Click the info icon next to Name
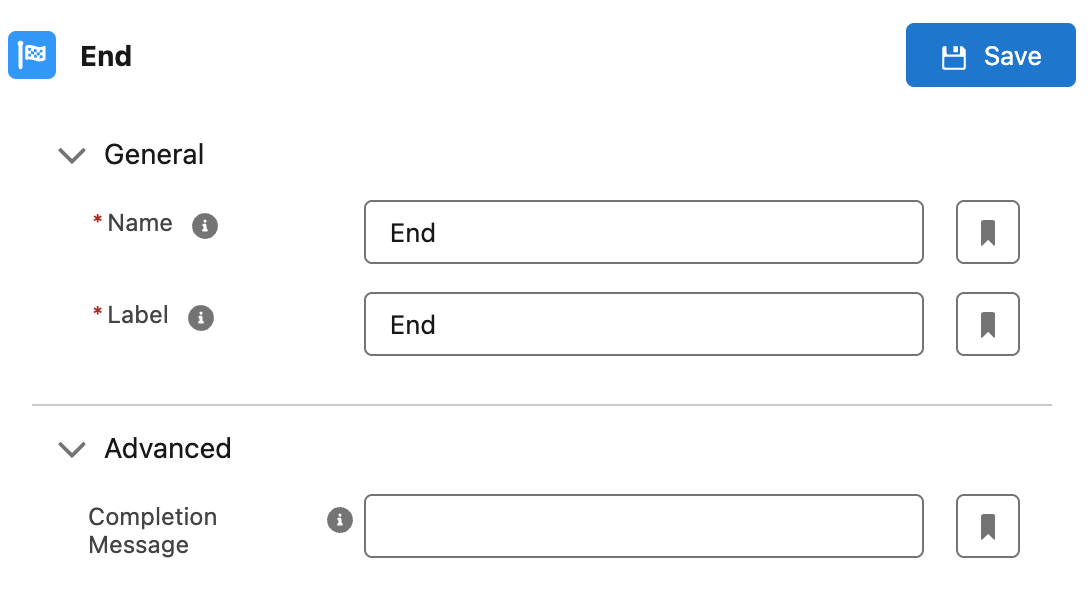1088x594 pixels. pyautogui.click(x=205, y=226)
